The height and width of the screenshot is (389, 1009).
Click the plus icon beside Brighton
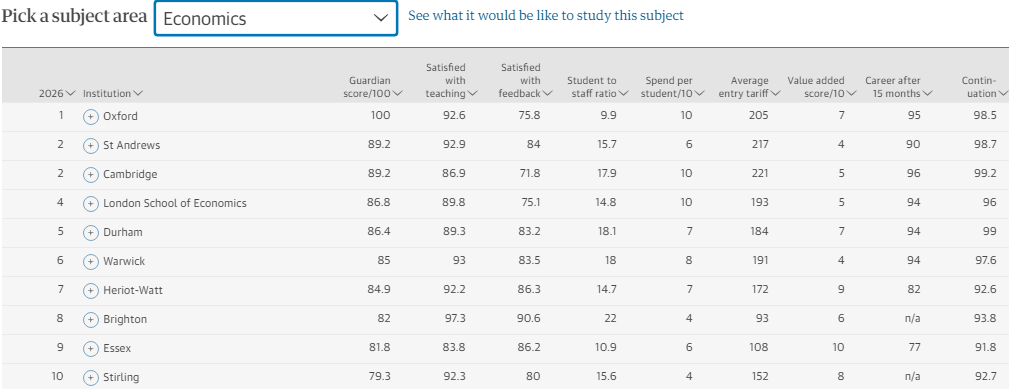[x=91, y=320]
